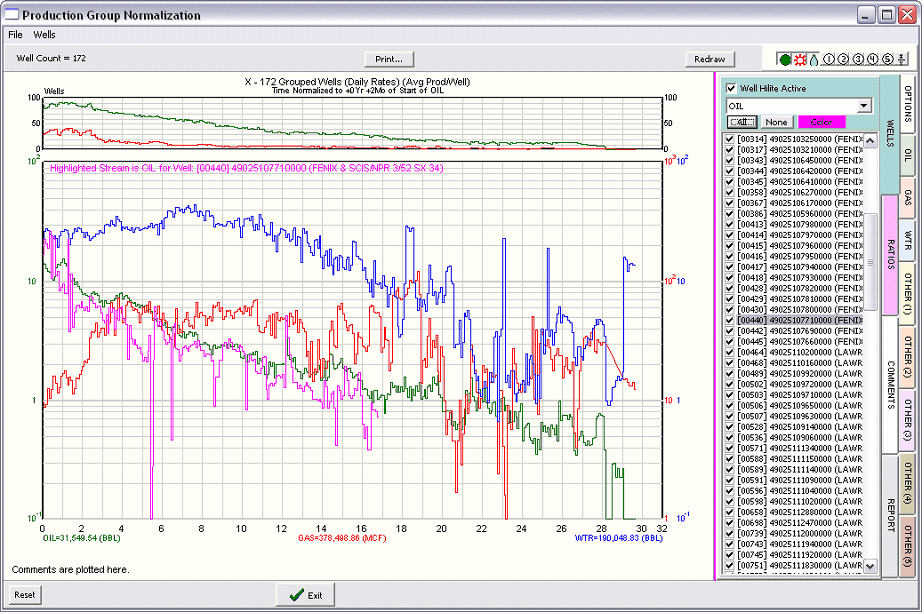Select the red gas symbol icon
924x614 pixels.
(799, 59)
